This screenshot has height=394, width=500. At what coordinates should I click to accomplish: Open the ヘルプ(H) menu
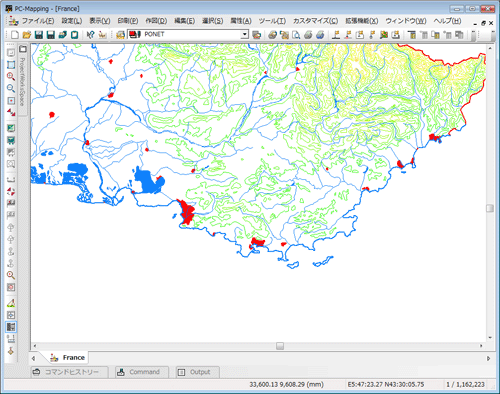[x=448, y=21]
